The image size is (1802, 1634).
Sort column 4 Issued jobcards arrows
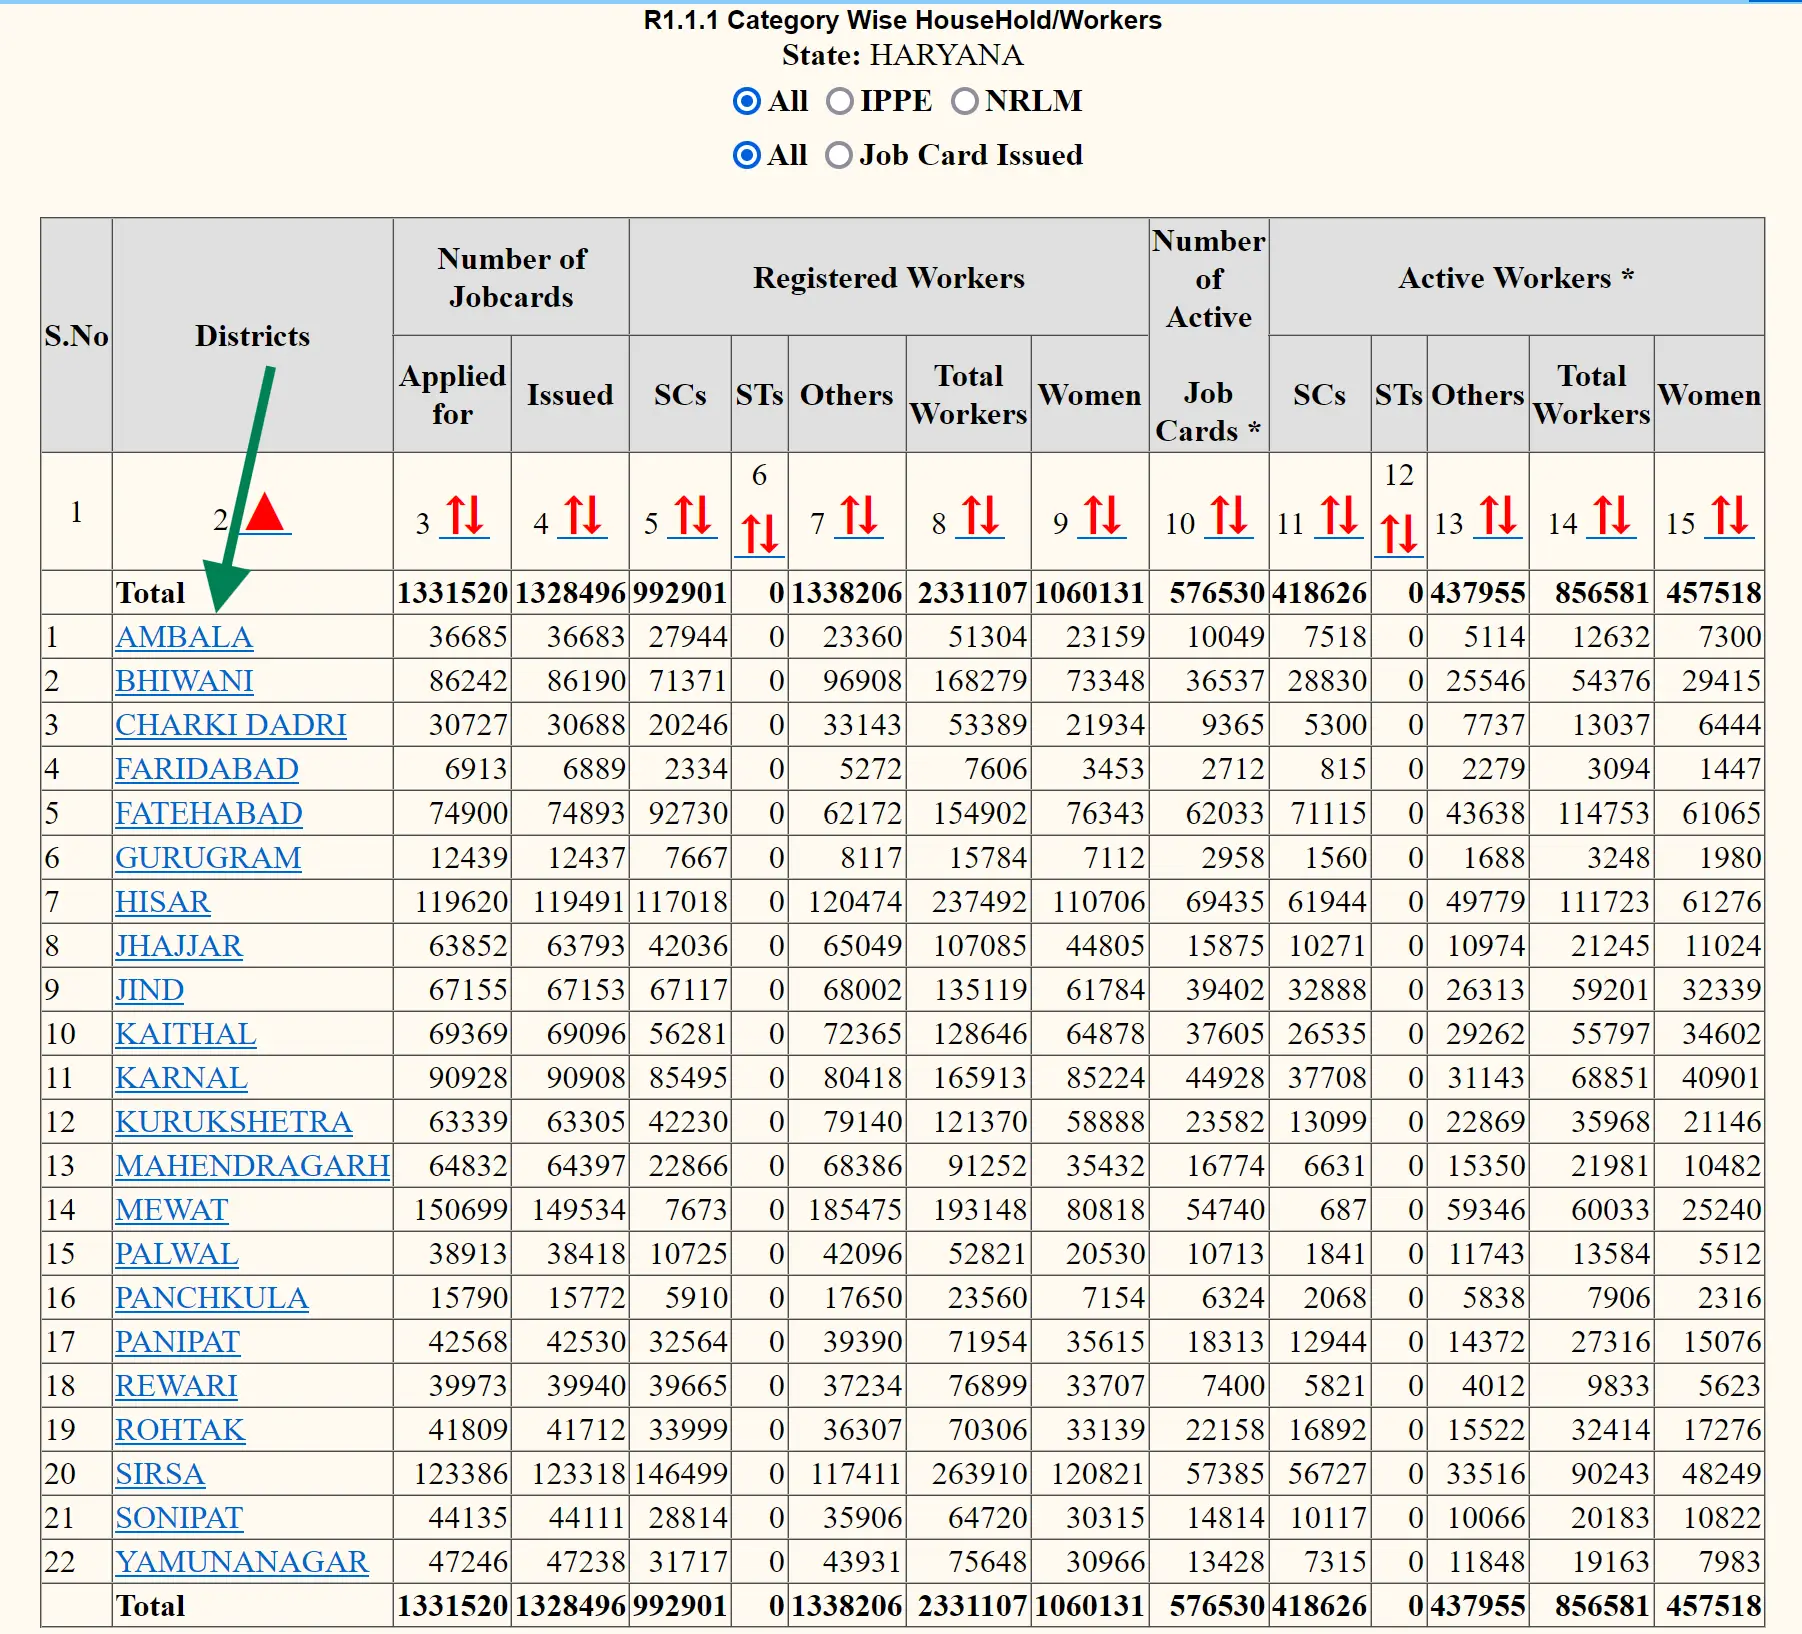coord(583,516)
